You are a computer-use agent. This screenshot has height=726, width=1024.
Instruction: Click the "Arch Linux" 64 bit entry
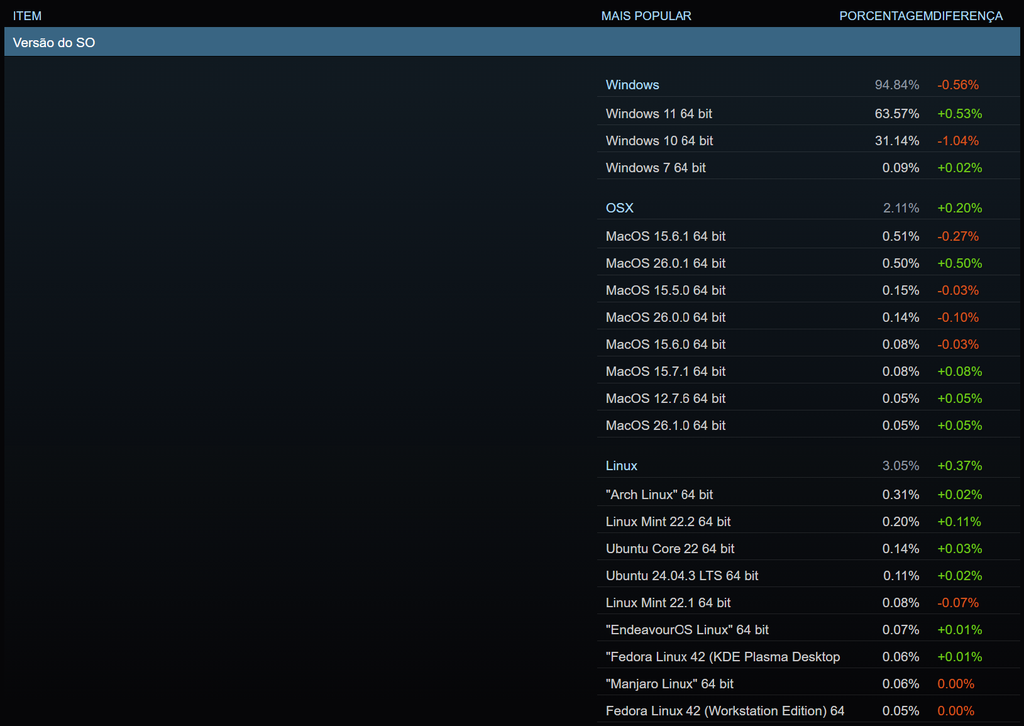659,495
